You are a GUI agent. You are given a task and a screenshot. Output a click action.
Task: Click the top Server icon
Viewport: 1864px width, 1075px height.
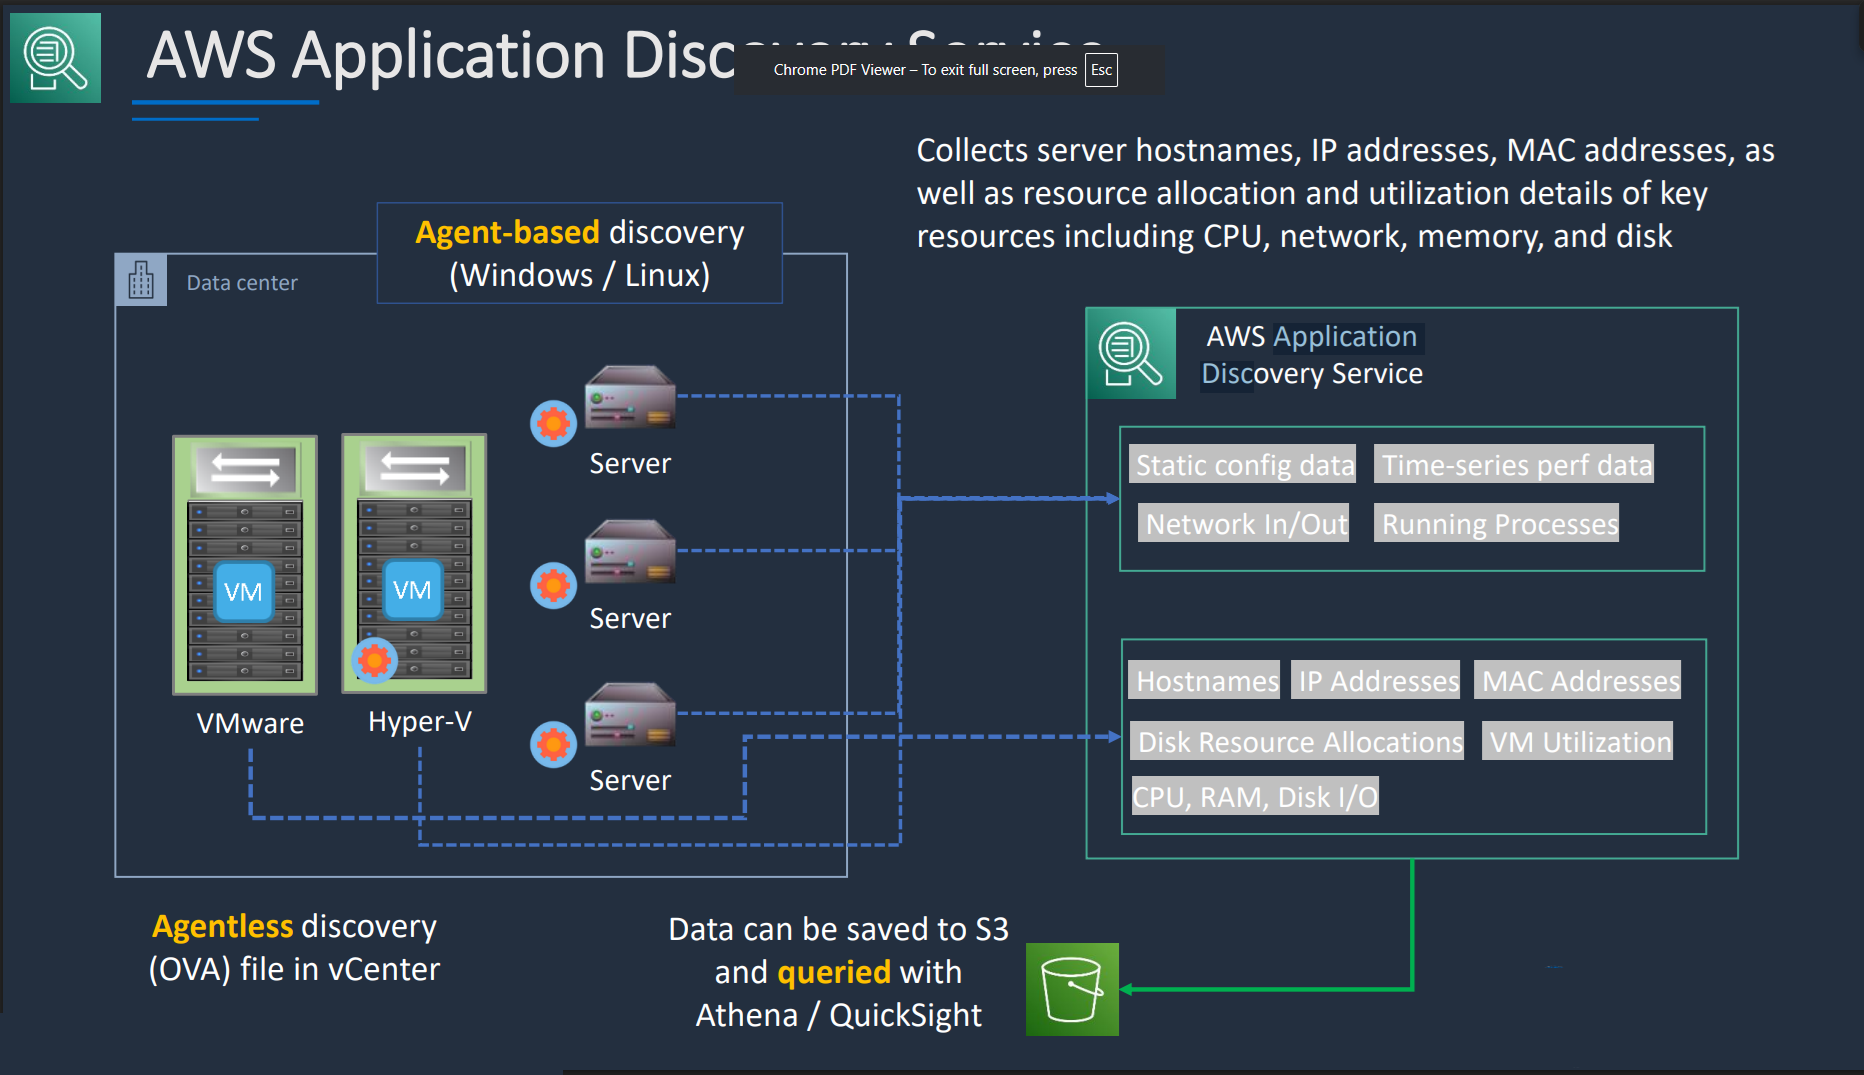[x=630, y=397]
